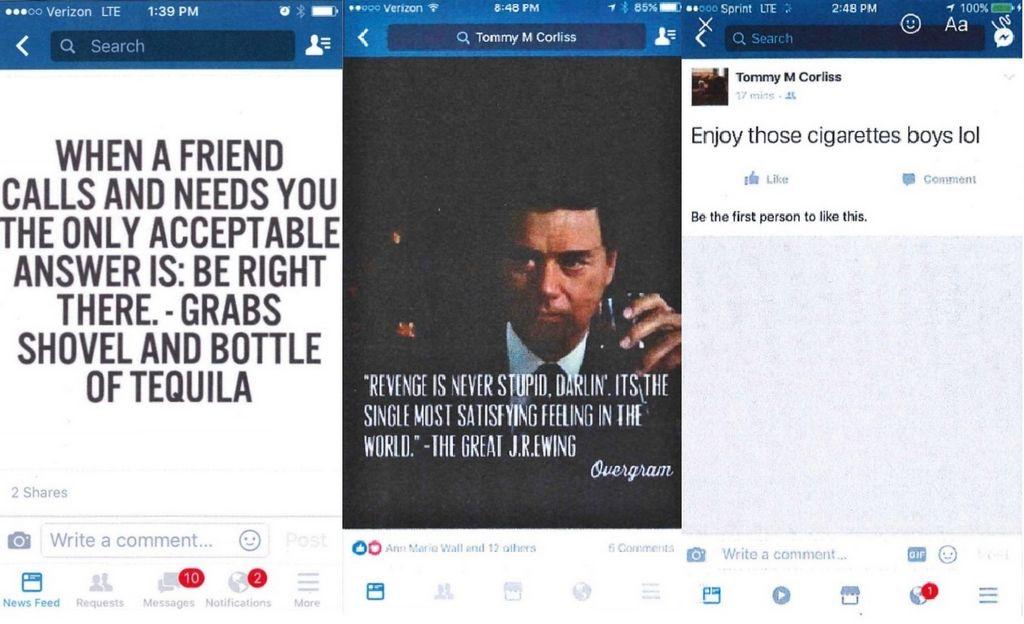
Task: Open the Marketplace storefront icon in bottom bar
Action: (849, 595)
